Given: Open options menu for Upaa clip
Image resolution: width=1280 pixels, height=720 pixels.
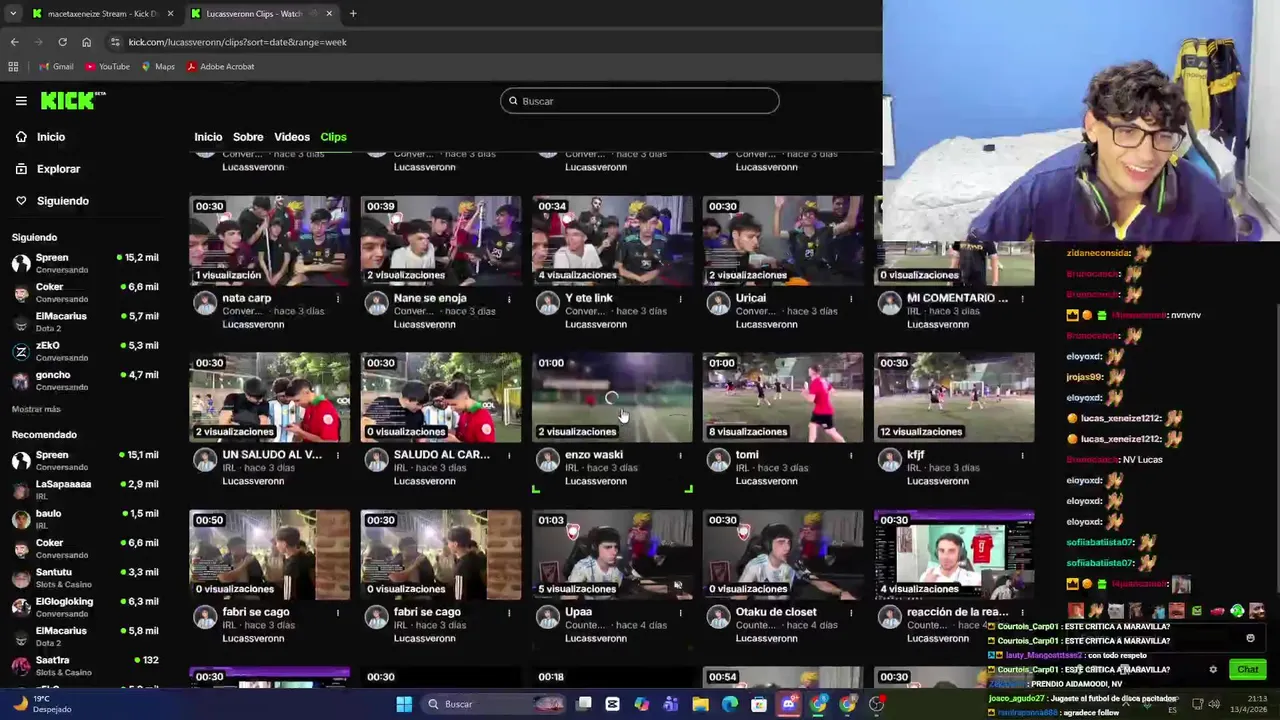Looking at the screenshot, I should [x=680, y=612].
